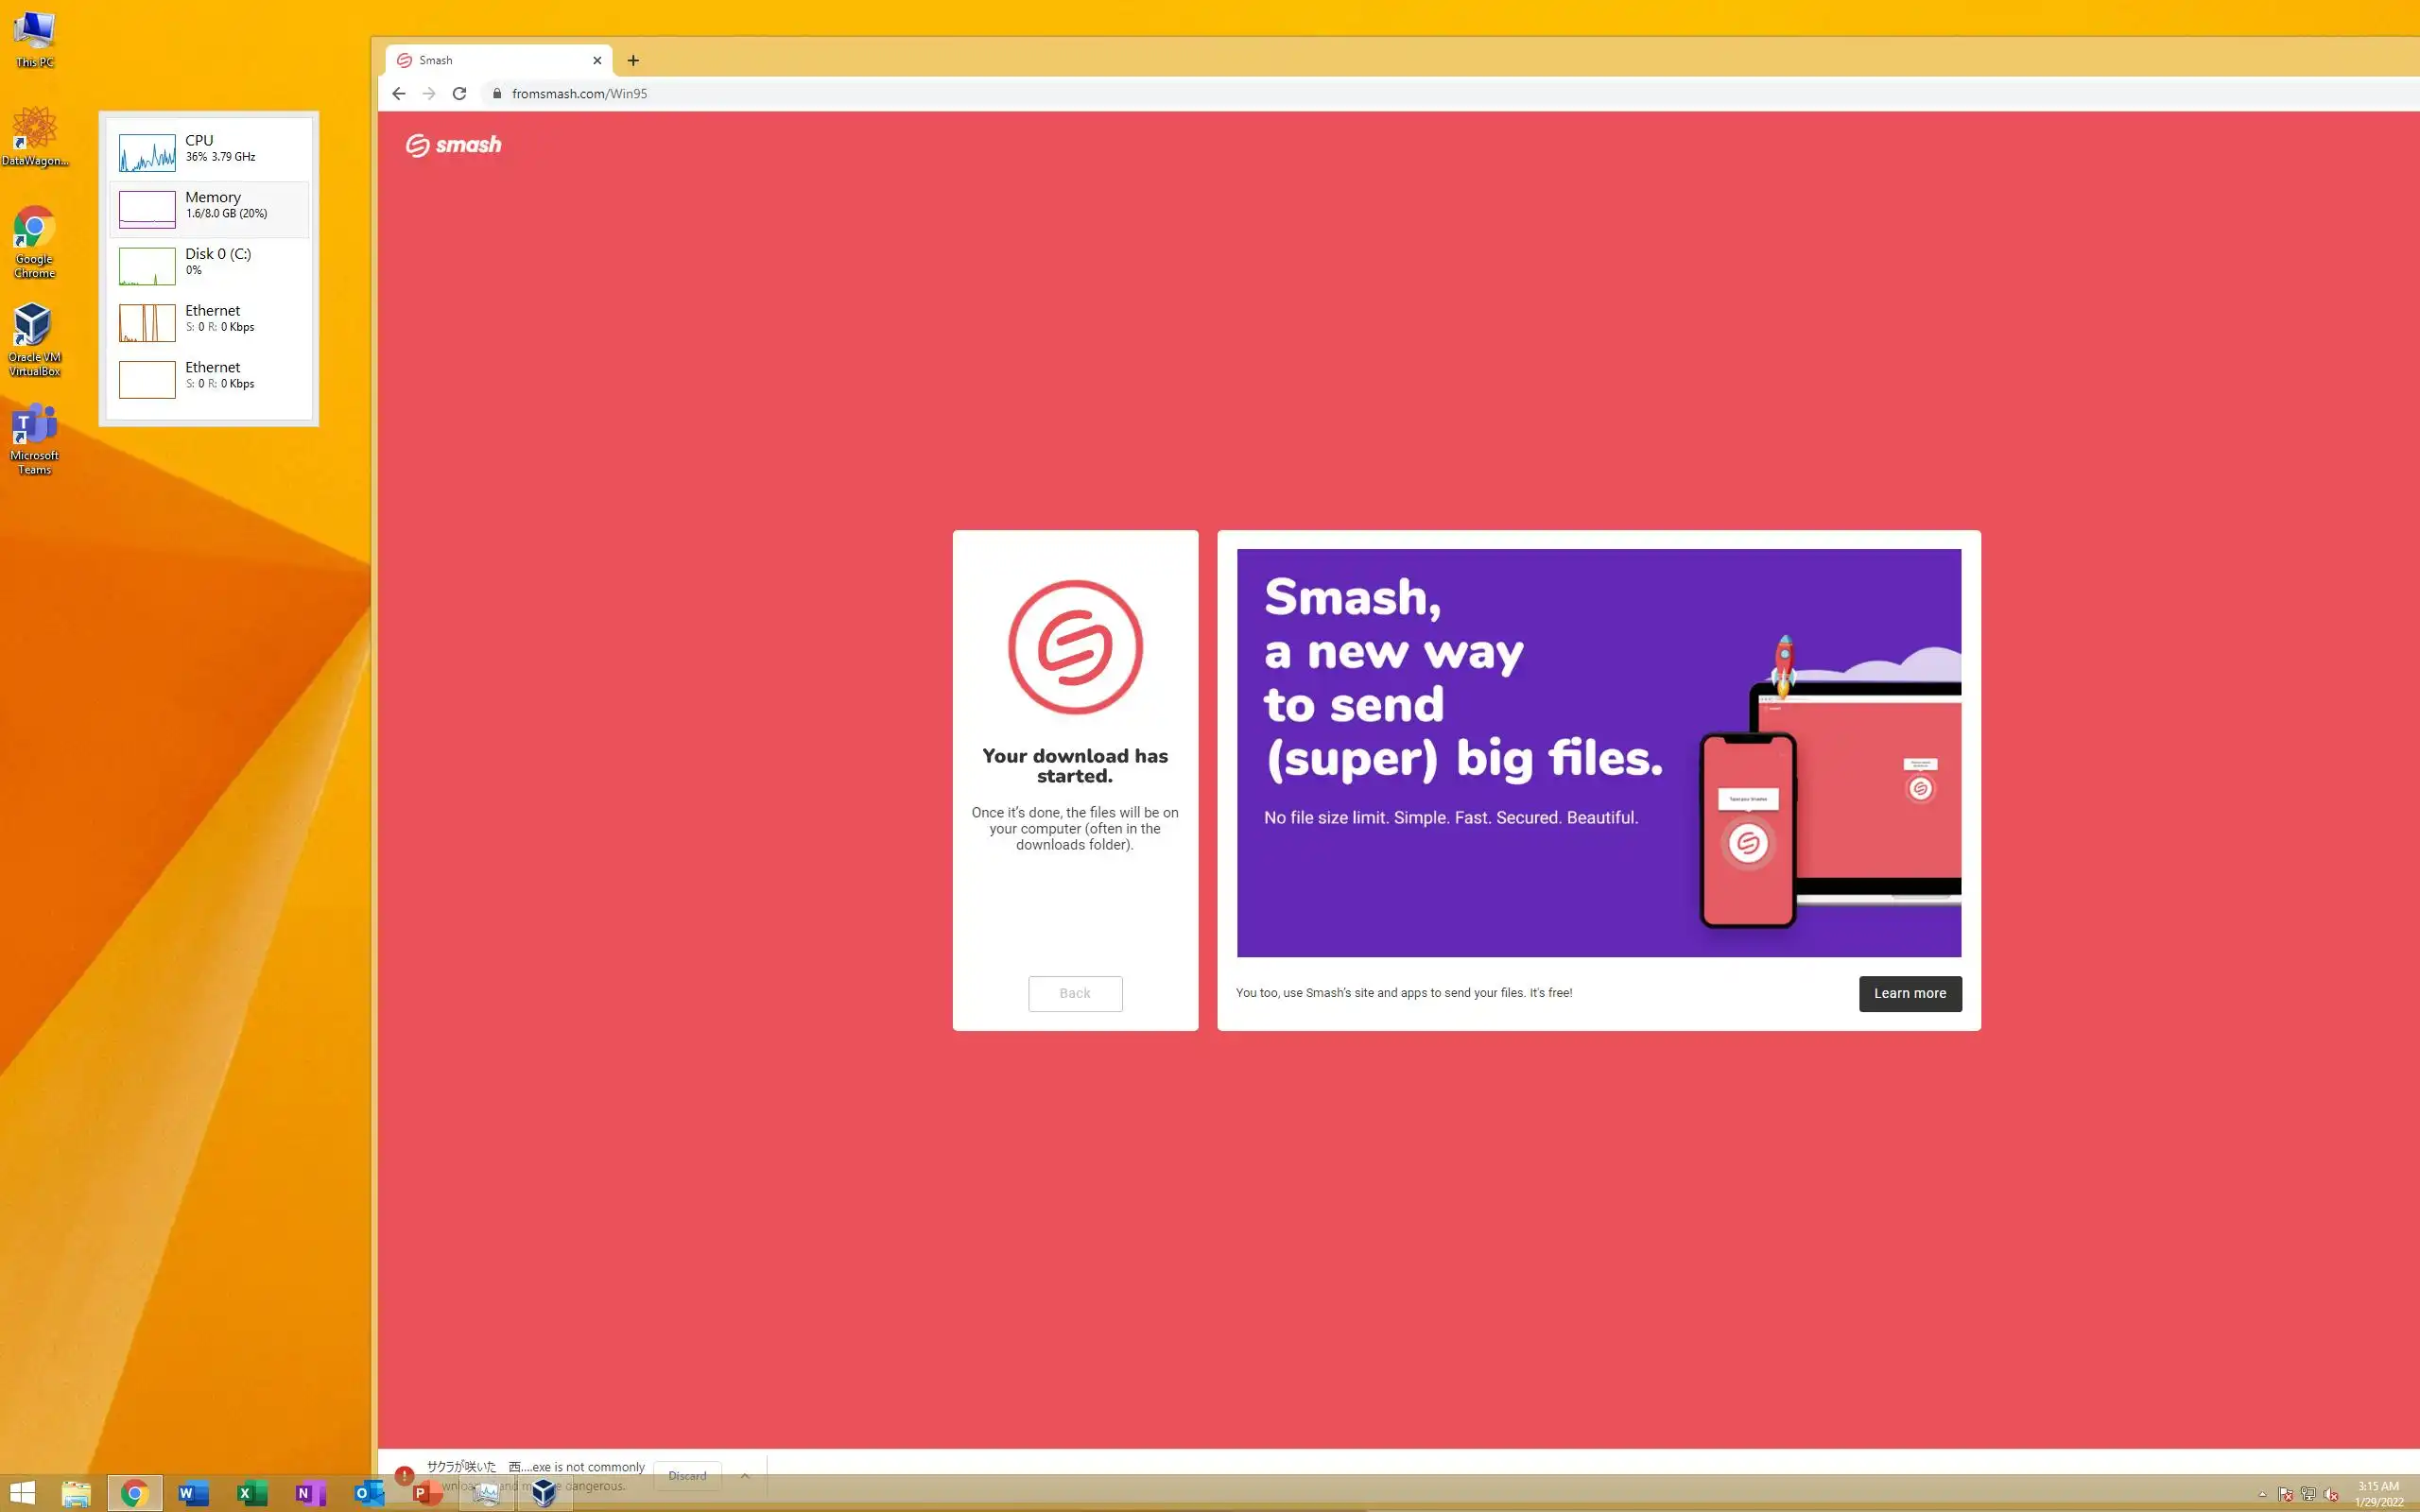
Task: Go back in Chrome browser history
Action: pyautogui.click(x=399, y=93)
